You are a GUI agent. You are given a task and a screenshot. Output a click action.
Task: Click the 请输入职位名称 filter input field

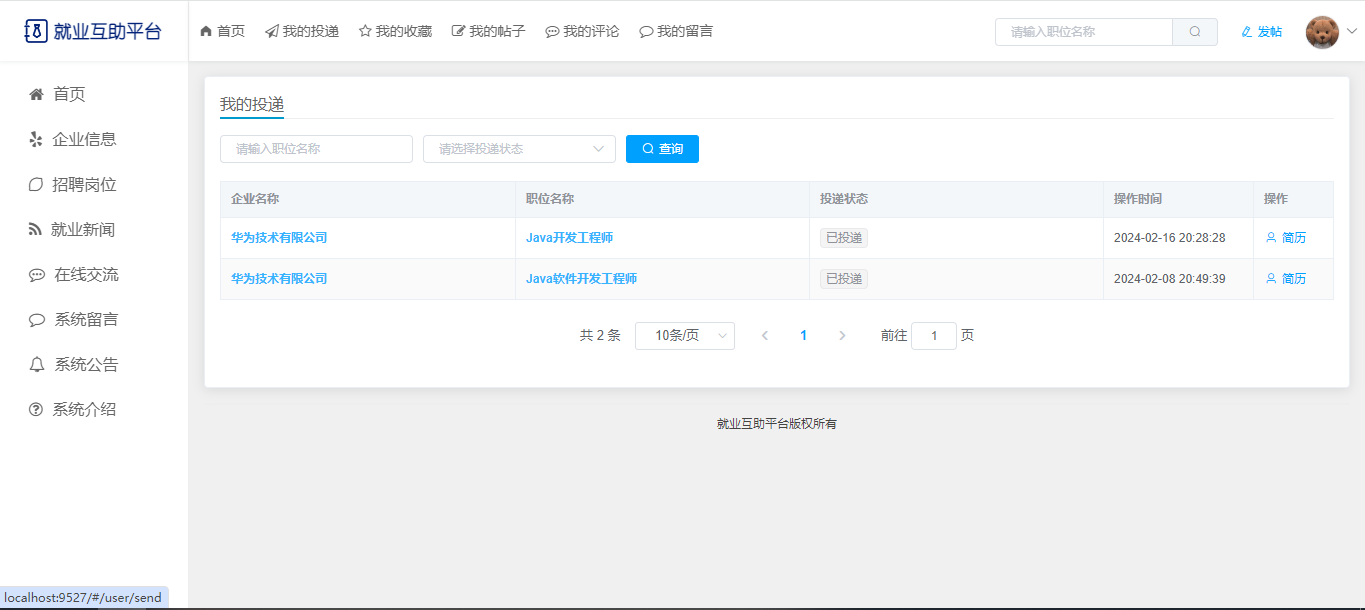316,149
